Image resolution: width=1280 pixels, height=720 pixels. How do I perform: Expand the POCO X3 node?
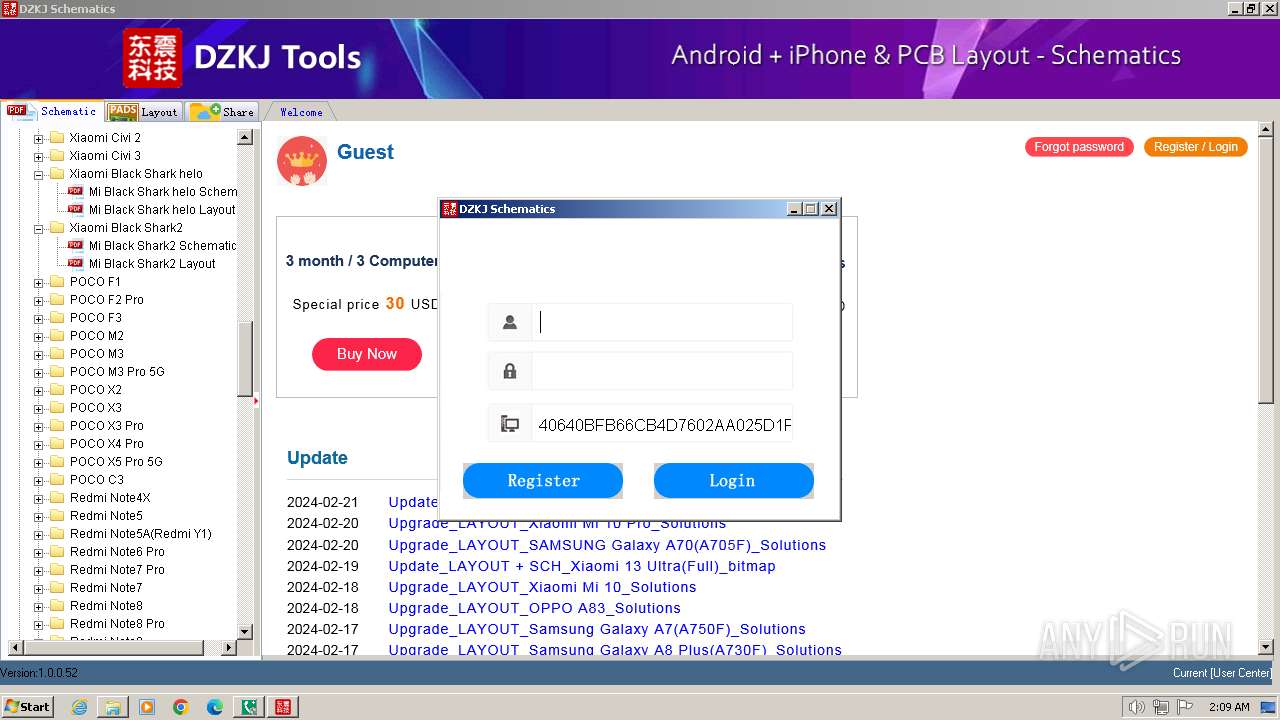[39, 408]
